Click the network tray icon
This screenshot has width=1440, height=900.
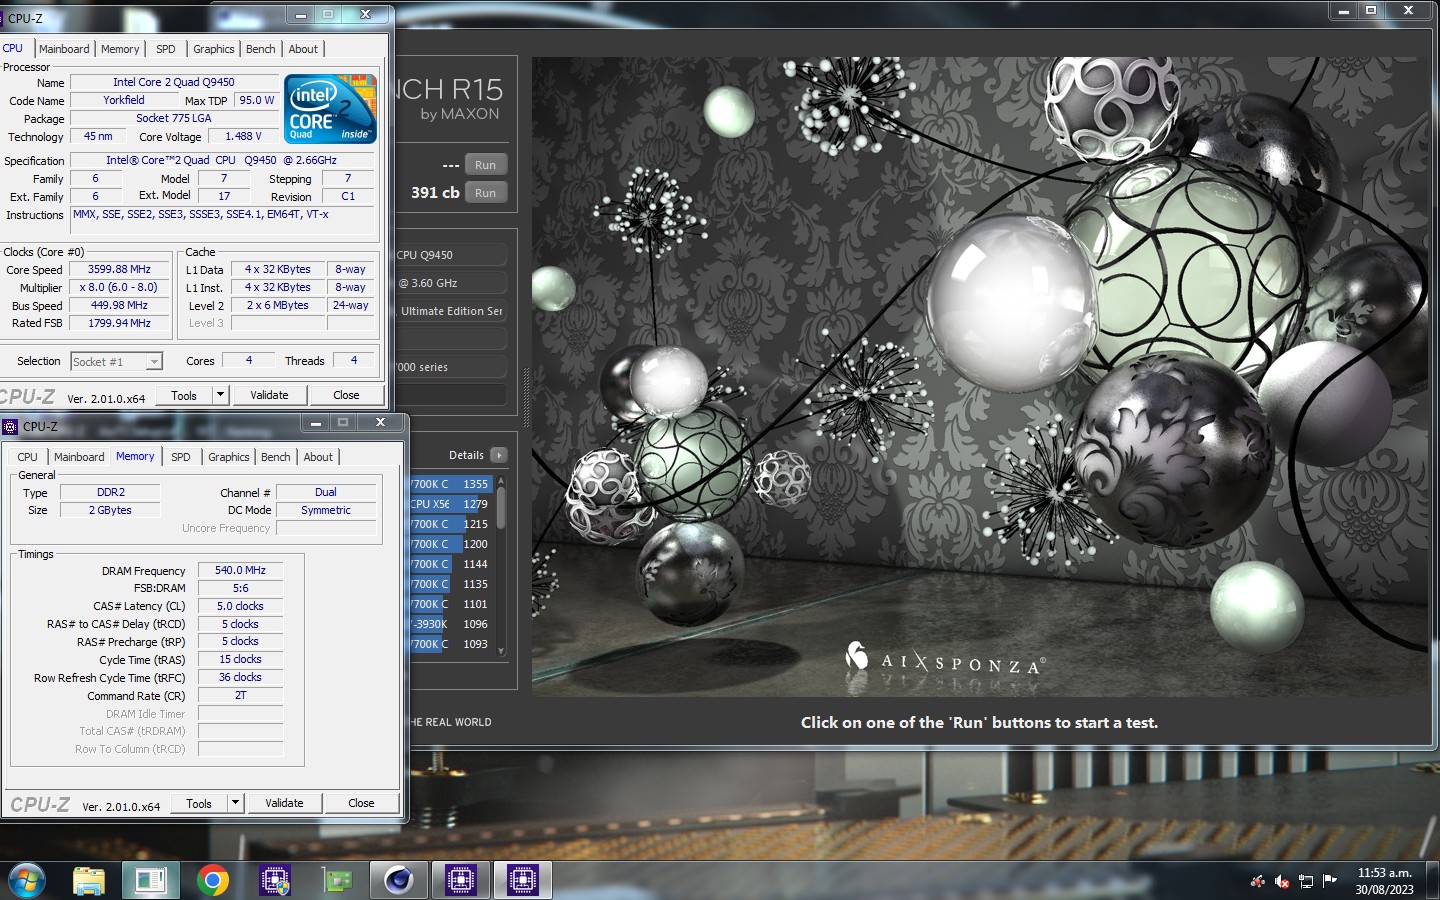click(x=1306, y=881)
